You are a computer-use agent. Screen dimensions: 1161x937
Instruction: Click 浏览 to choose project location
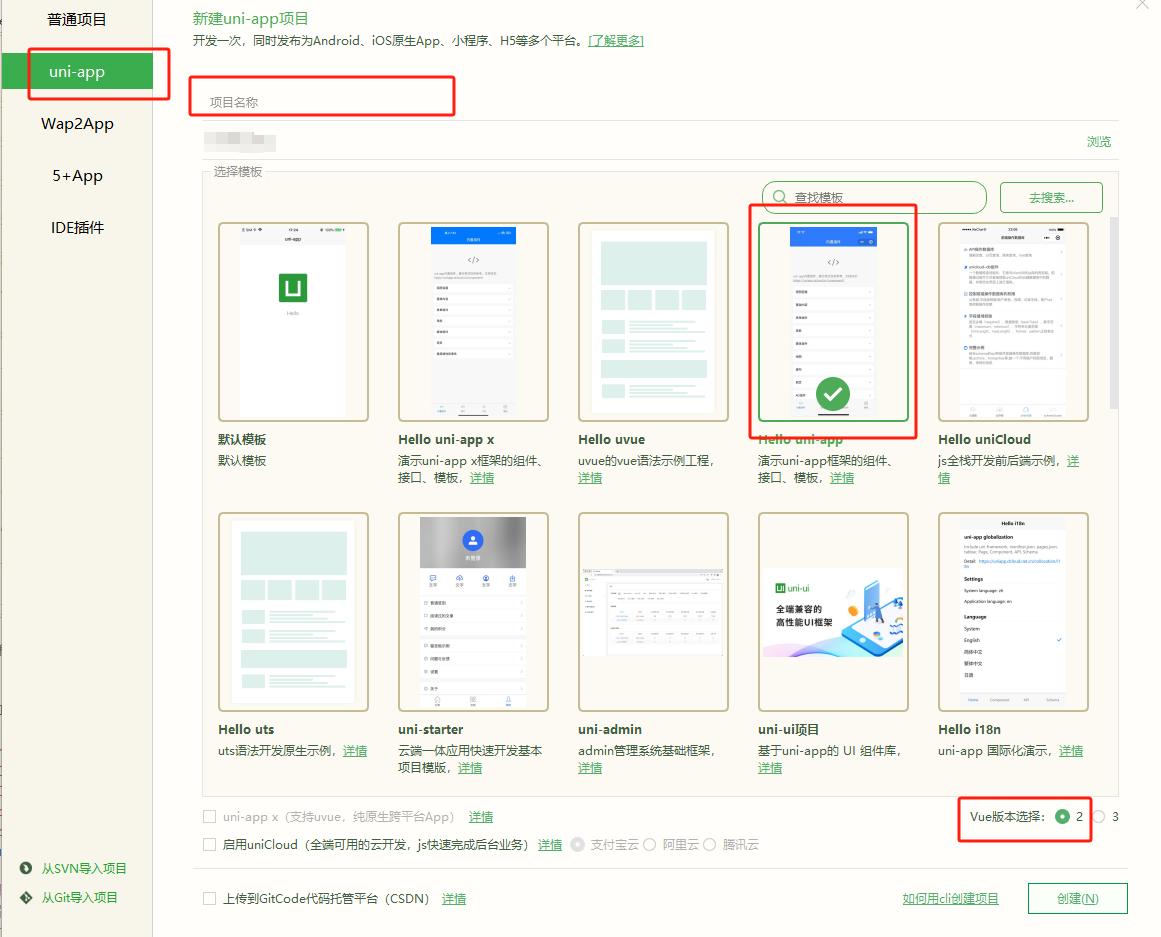tap(1099, 141)
